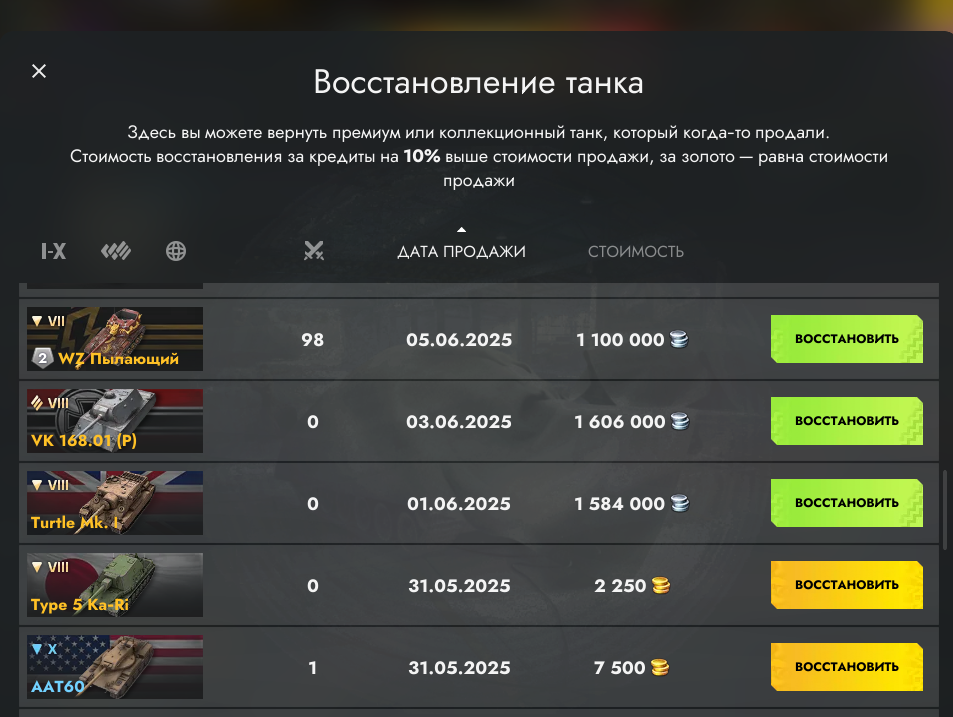The image size is (953, 717).
Task: Close the tank restoration window
Action: [x=39, y=71]
